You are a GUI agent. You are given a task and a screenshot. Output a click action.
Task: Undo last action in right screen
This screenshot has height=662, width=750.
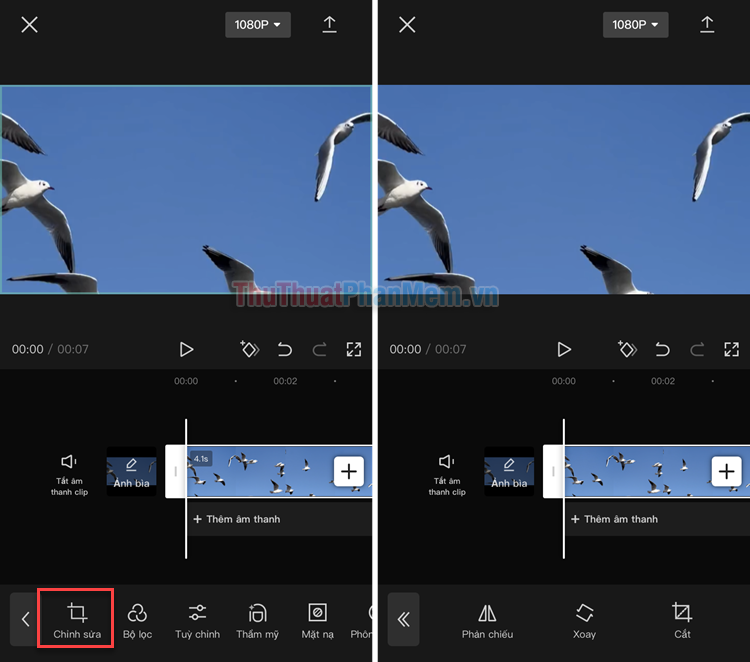pos(662,349)
